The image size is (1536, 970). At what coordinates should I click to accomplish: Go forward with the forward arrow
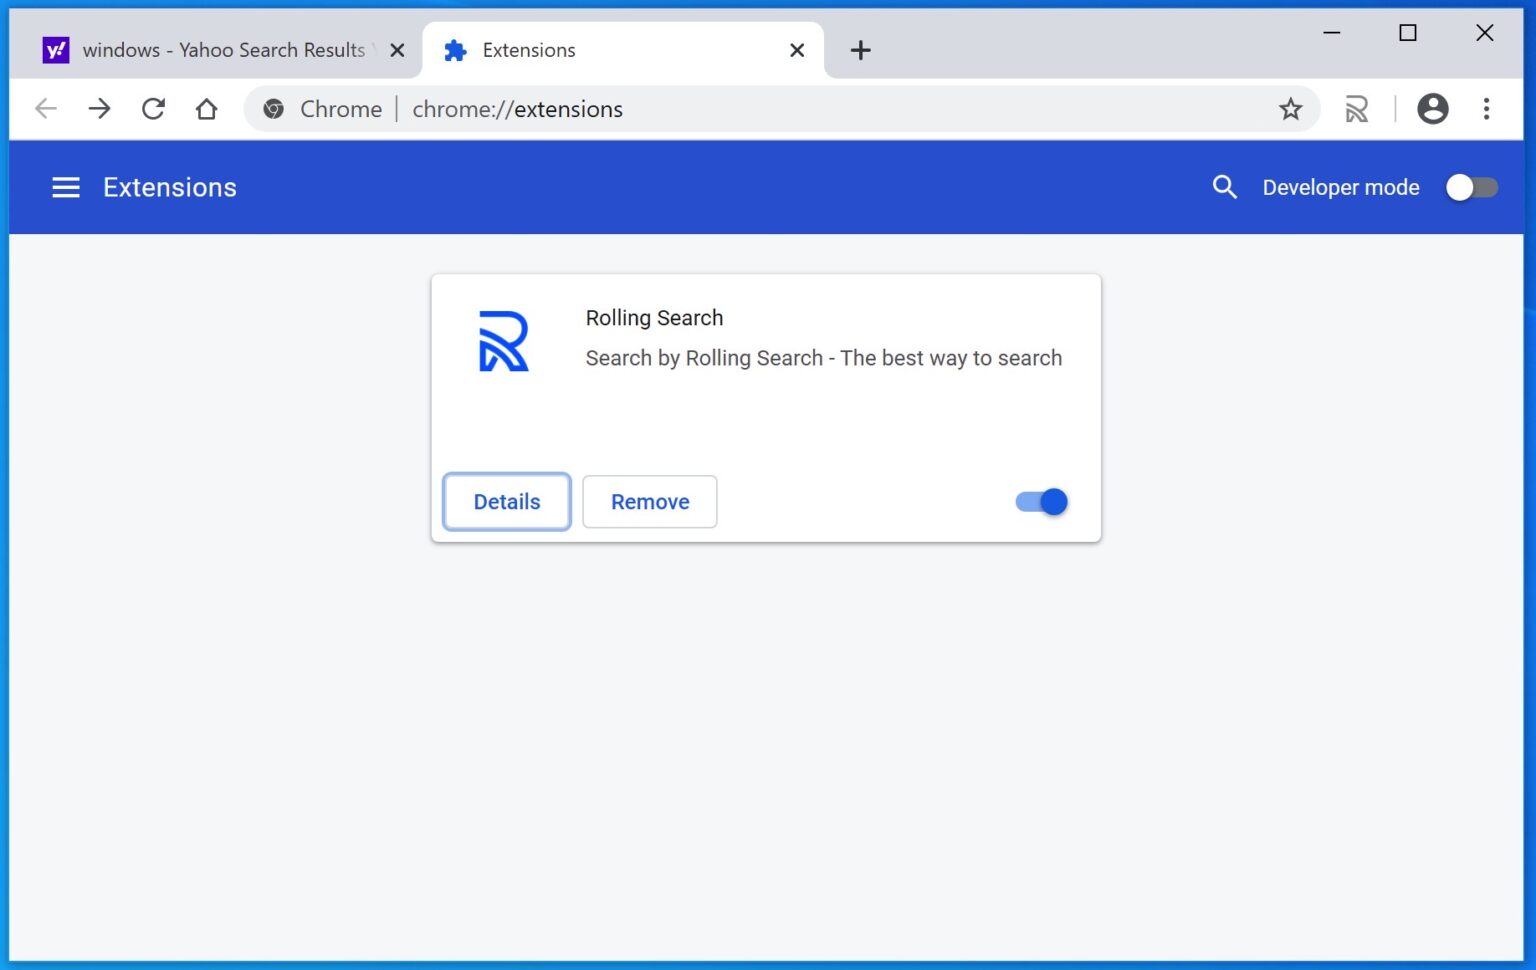point(99,109)
